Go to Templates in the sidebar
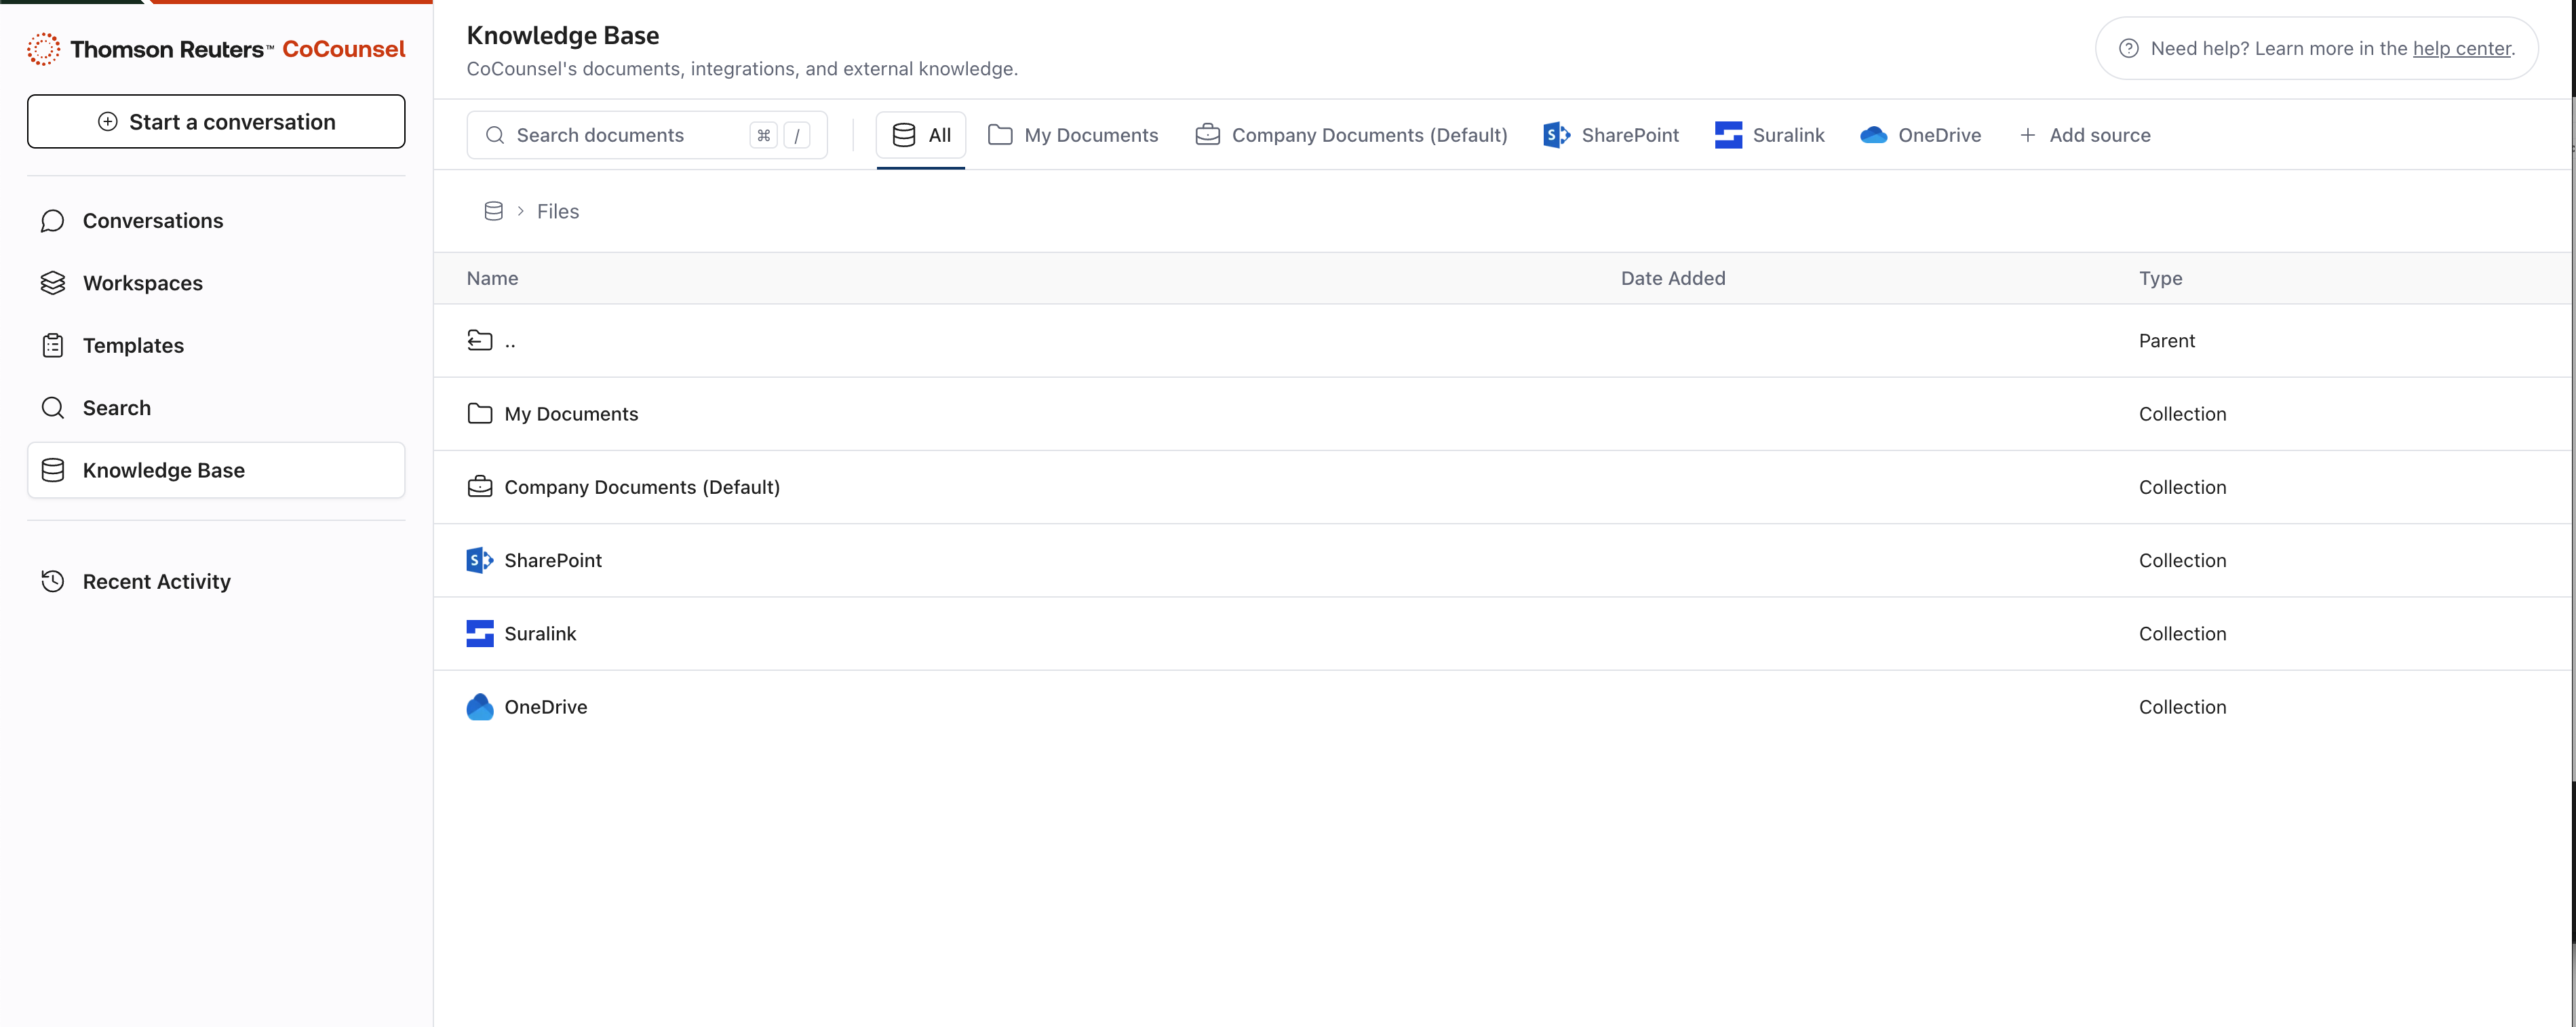This screenshot has height=1027, width=2576. pos(133,346)
